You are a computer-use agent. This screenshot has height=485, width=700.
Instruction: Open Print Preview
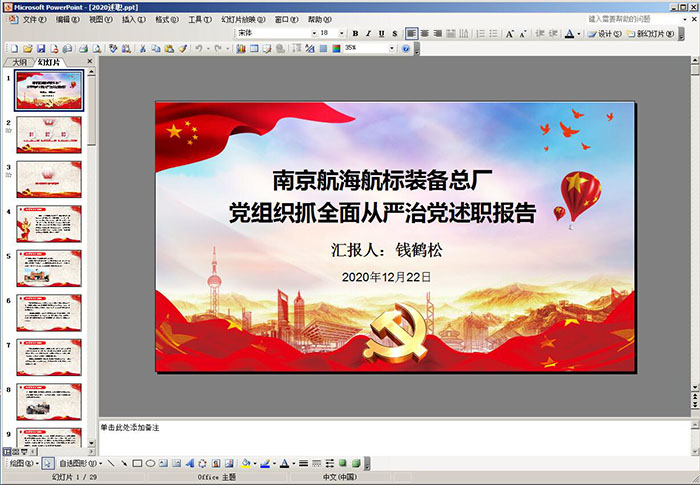96,49
